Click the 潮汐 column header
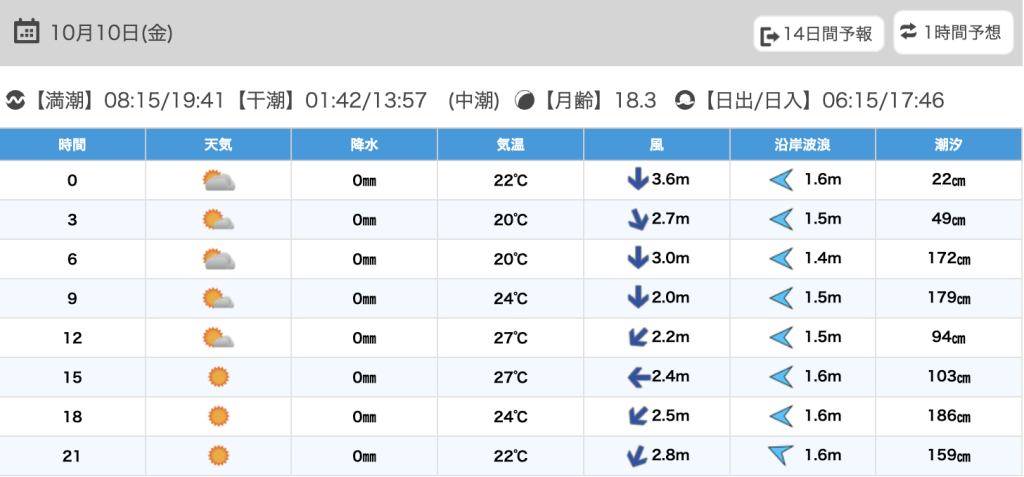This screenshot has width=1024, height=477. click(949, 145)
